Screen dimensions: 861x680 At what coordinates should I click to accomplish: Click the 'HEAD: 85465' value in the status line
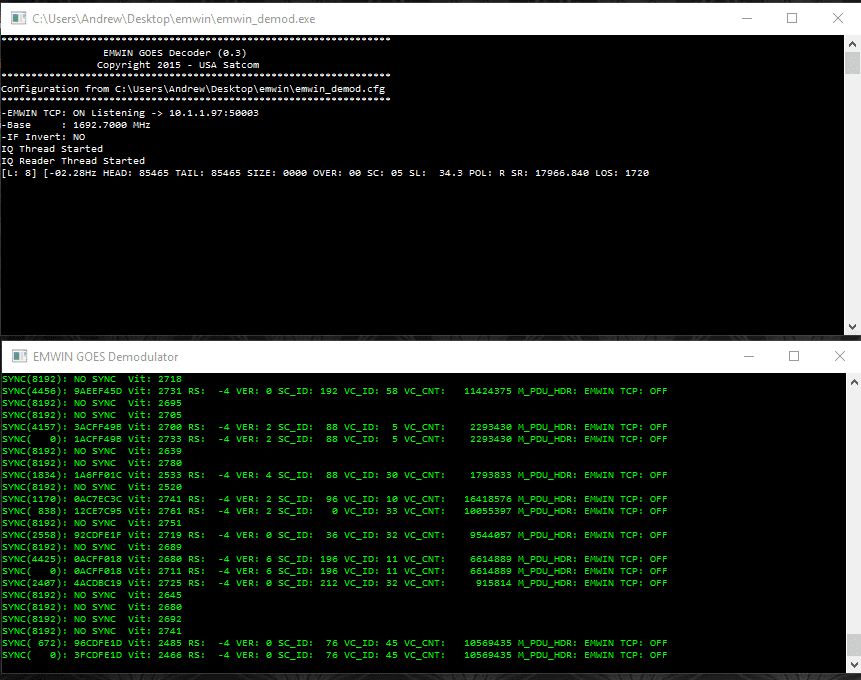[x=136, y=174]
